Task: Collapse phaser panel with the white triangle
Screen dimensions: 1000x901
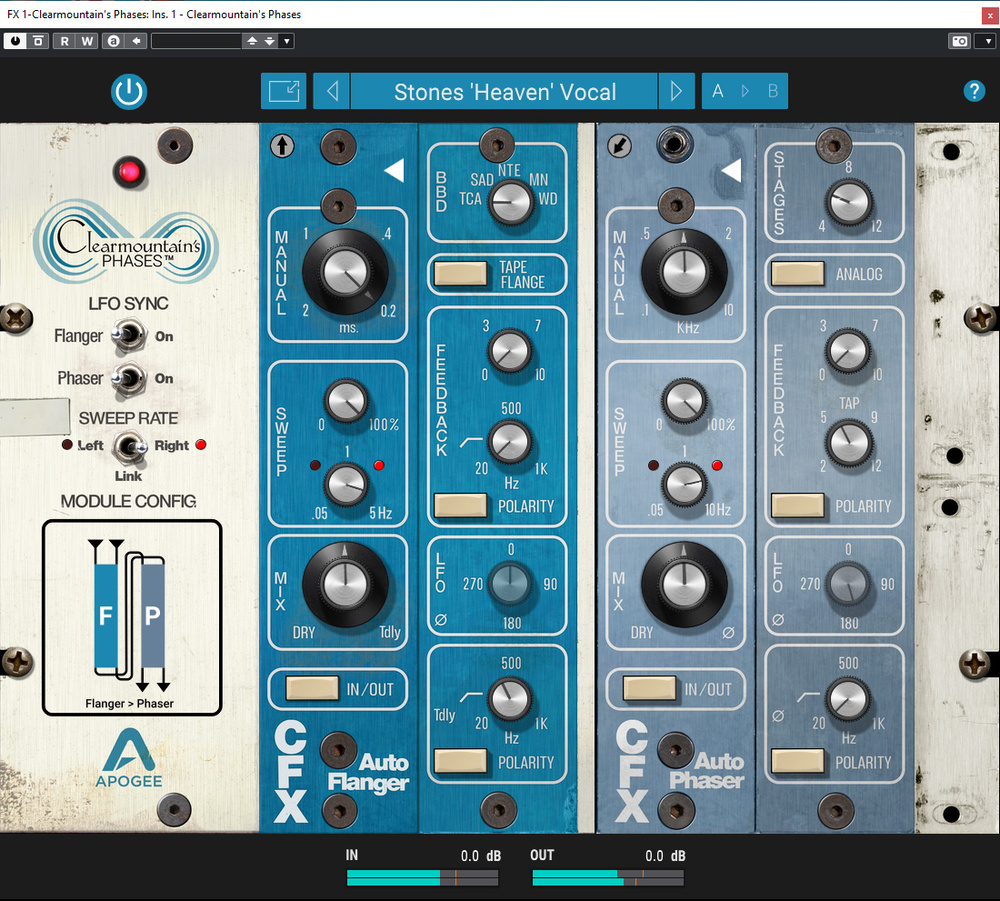Action: (x=732, y=170)
